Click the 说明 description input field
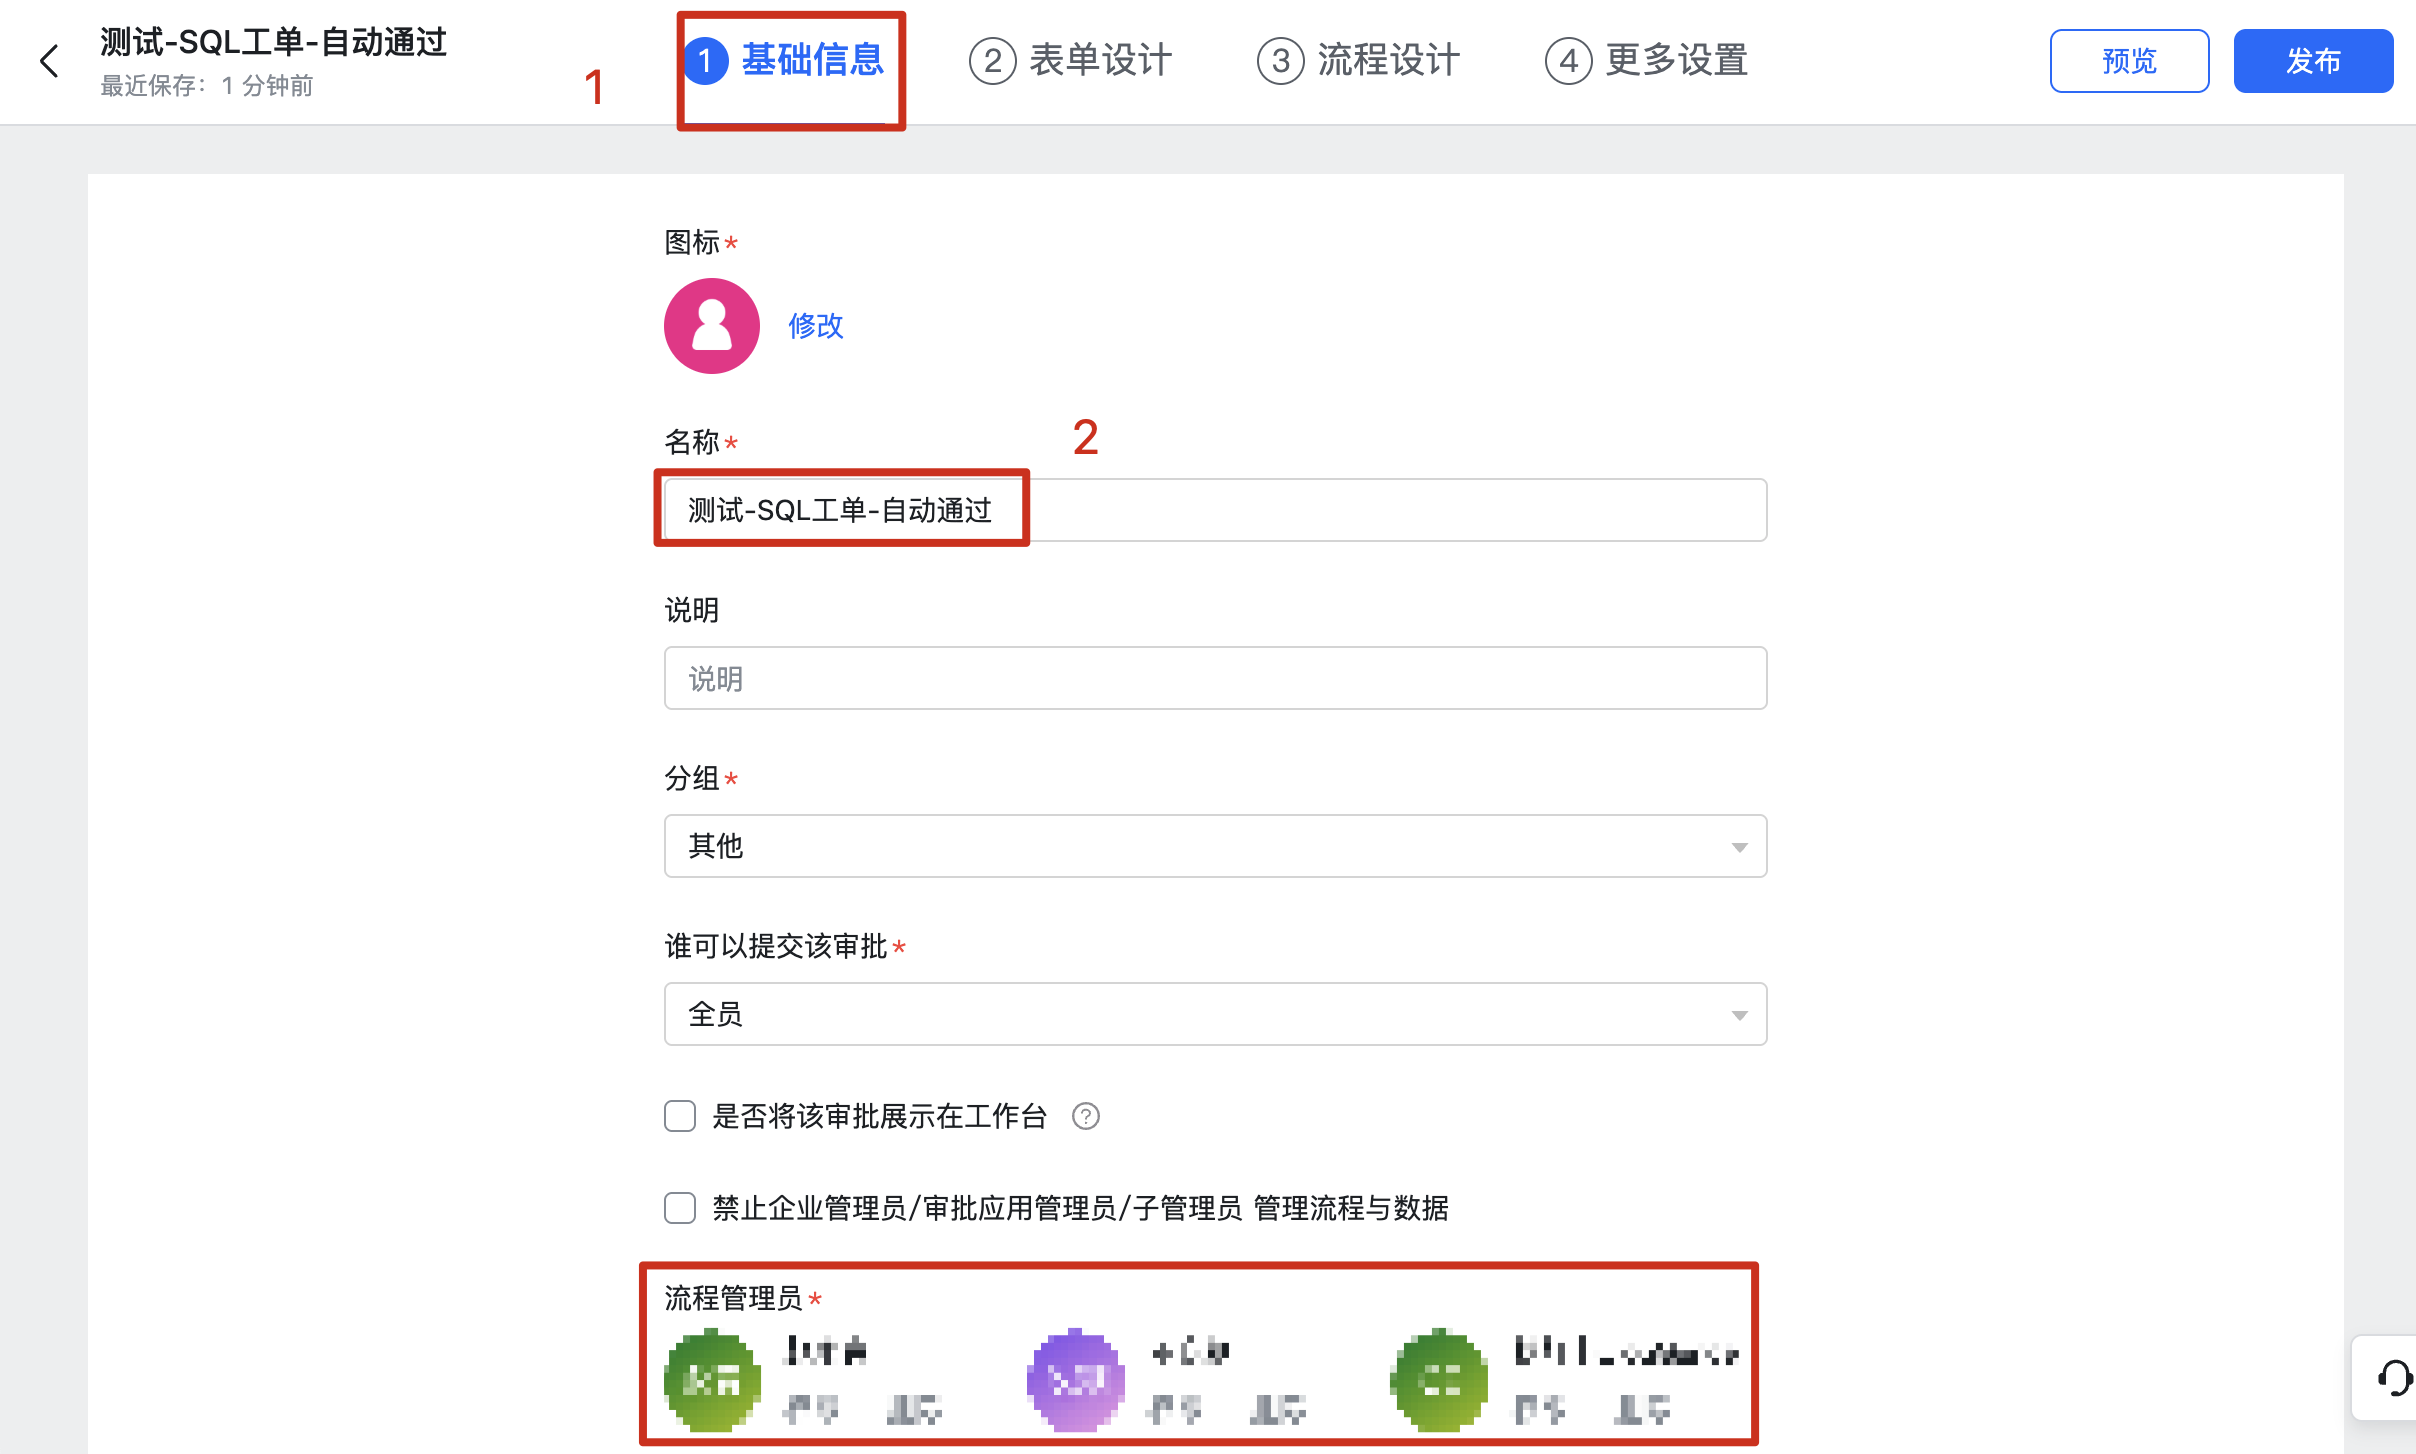The width and height of the screenshot is (2416, 1454). click(1214, 678)
